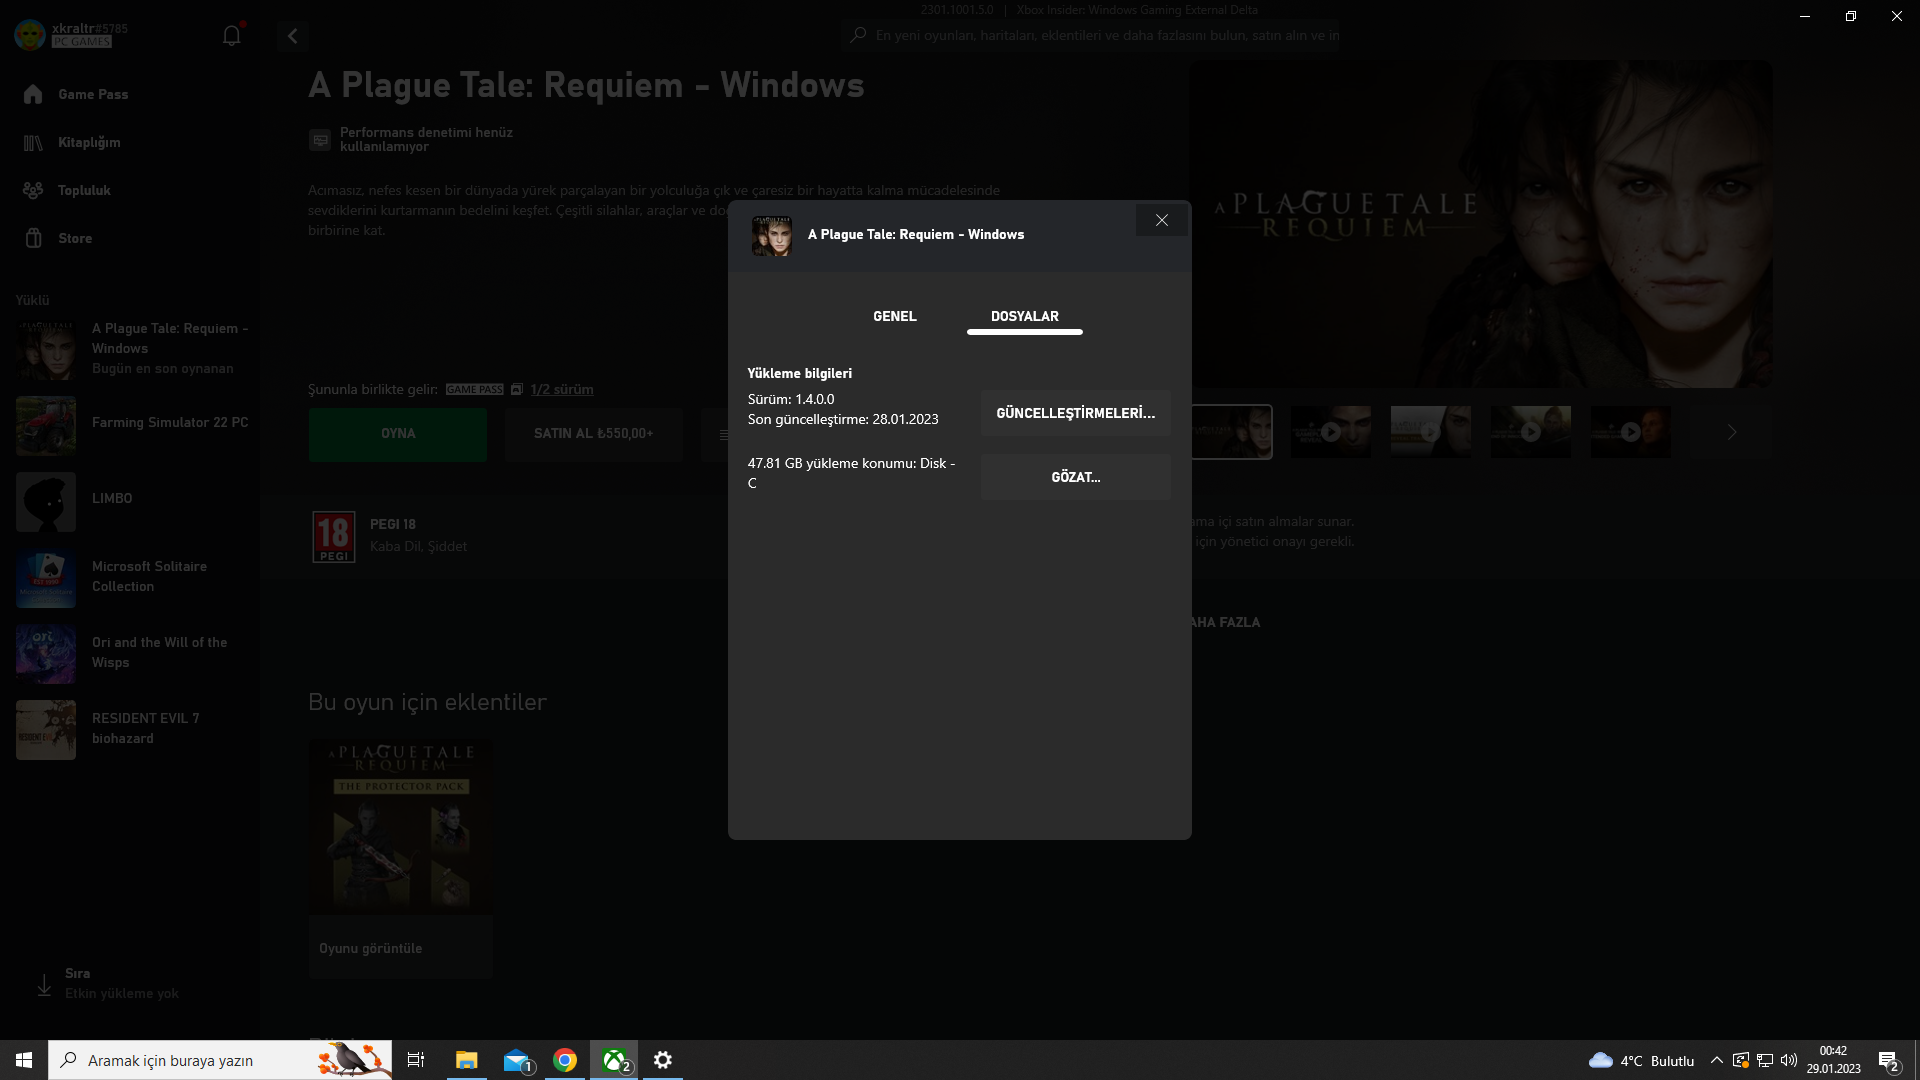Open the Store bag icon
1920x1080 pixels.
tap(33, 238)
